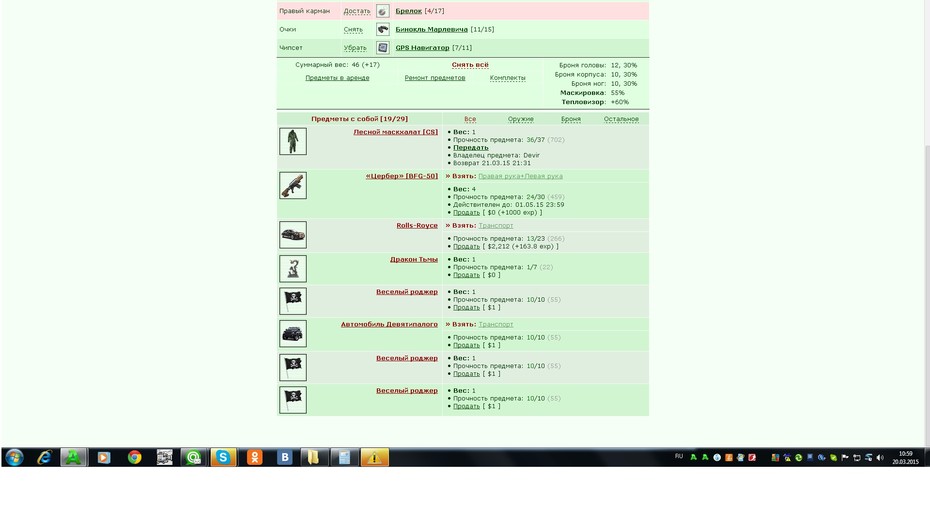Click the Бинокль Марлевича binoculars icon
This screenshot has width=930, height=523.
(383, 29)
